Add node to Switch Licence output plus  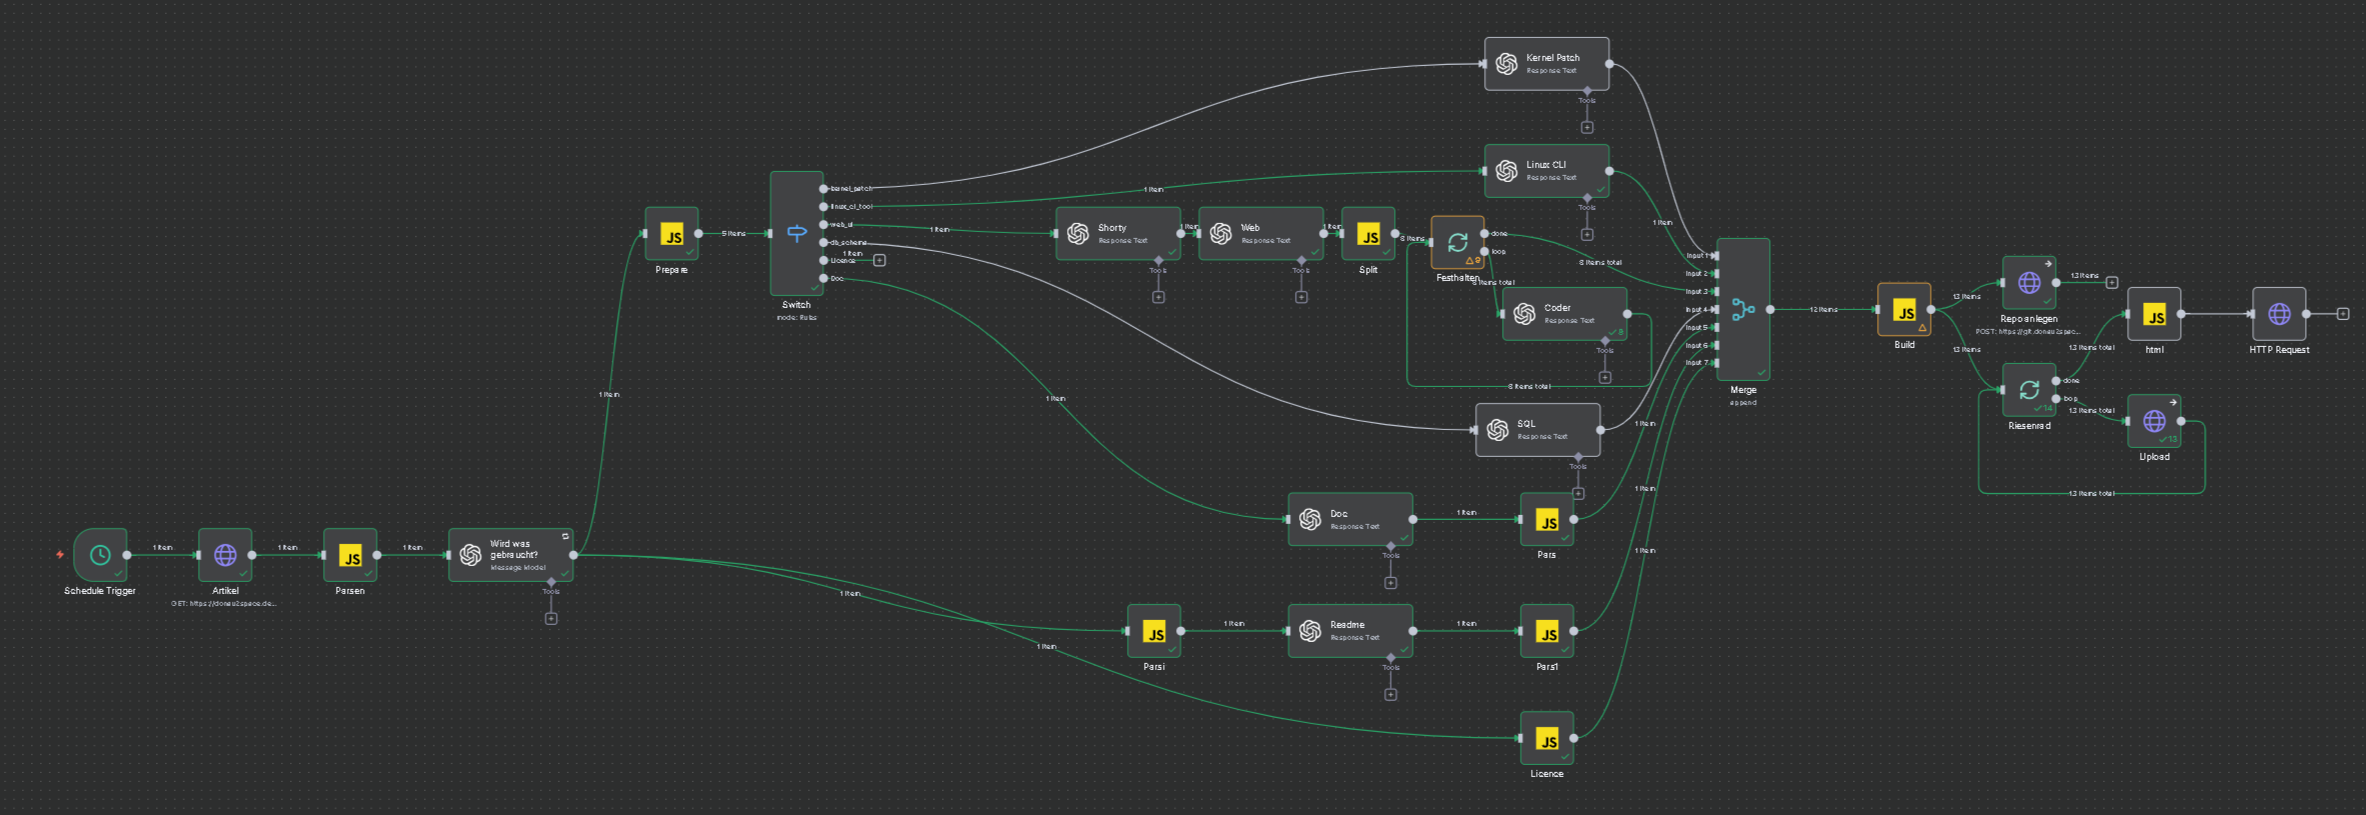coord(880,260)
